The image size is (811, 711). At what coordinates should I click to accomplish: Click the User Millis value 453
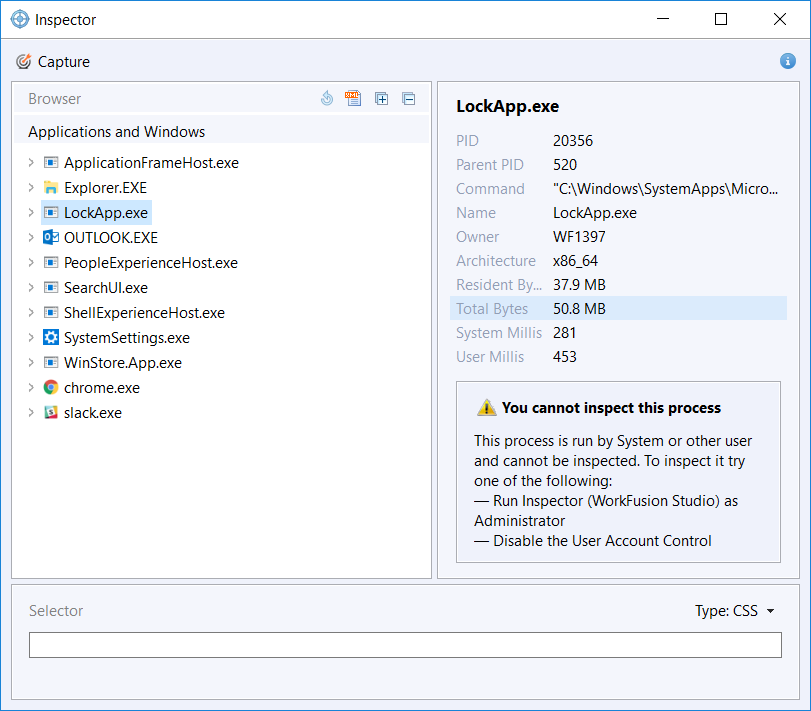click(x=564, y=357)
